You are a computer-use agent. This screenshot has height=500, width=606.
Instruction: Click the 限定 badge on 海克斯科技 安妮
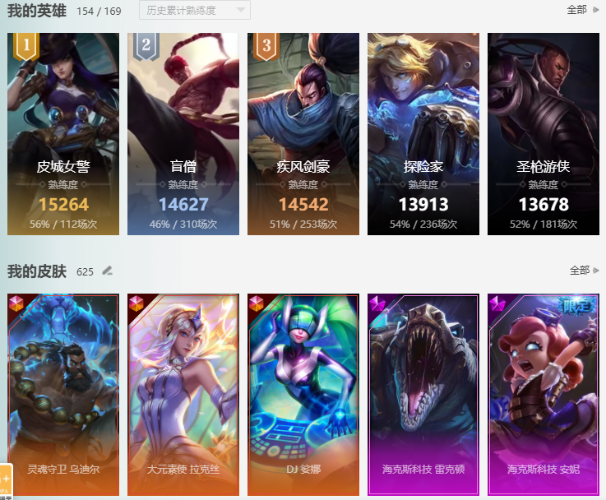click(x=577, y=306)
